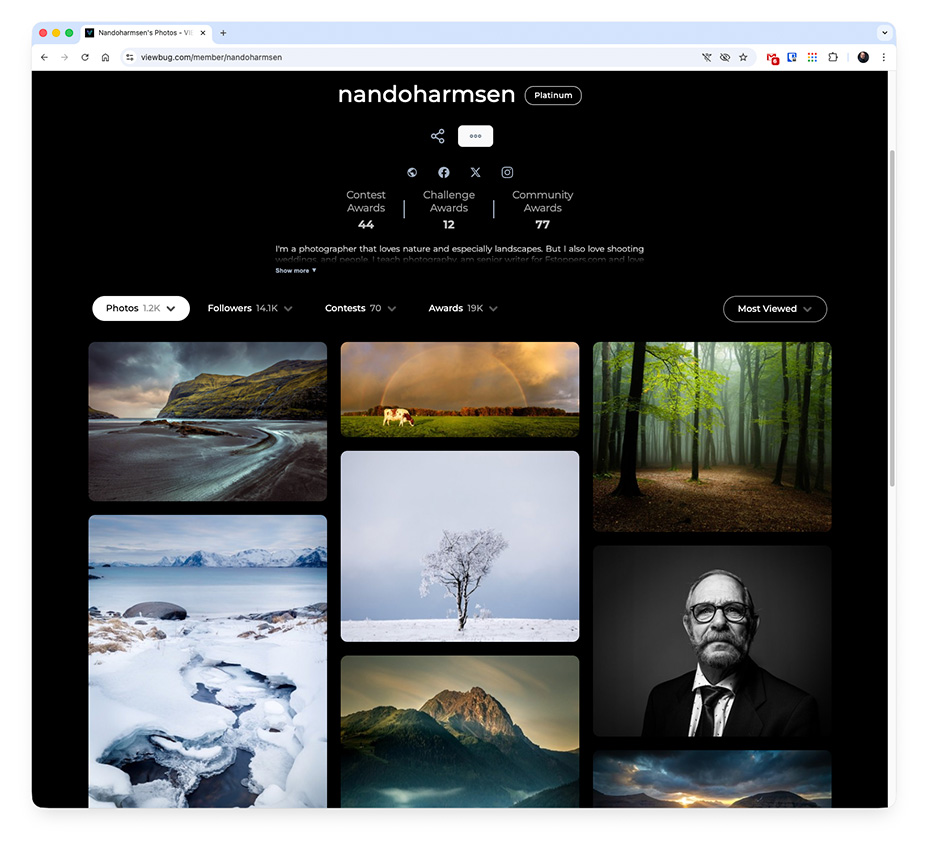
Task: Expand bio with Show more
Action: (x=295, y=271)
